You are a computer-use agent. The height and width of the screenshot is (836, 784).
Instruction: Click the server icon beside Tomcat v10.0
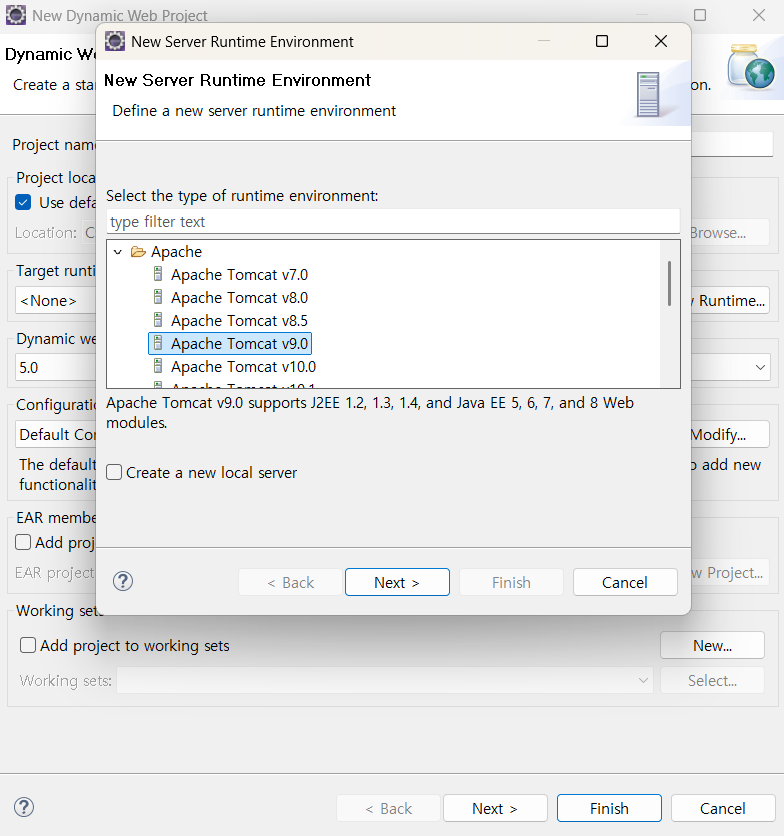coord(158,366)
